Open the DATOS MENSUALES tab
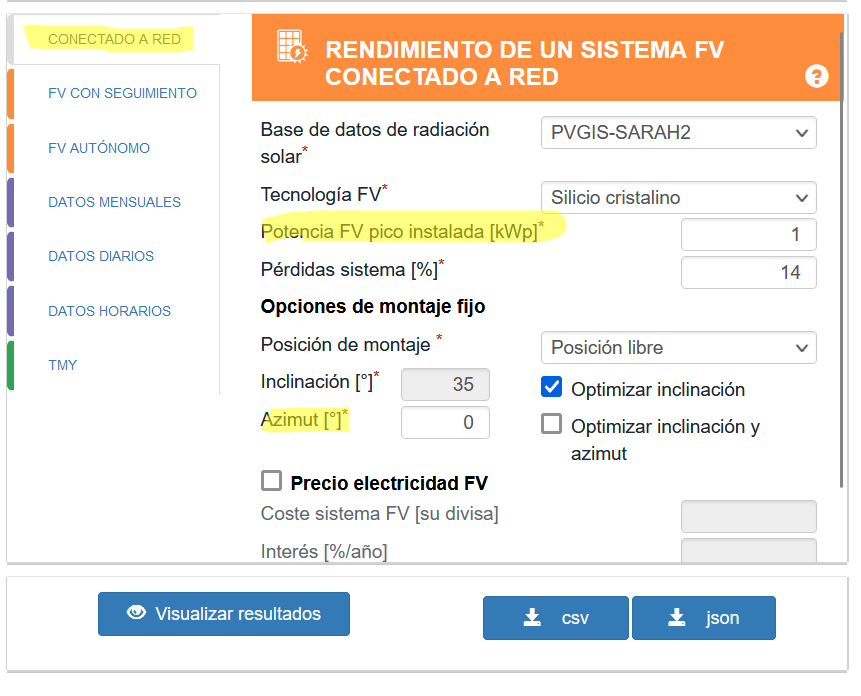 click(114, 202)
